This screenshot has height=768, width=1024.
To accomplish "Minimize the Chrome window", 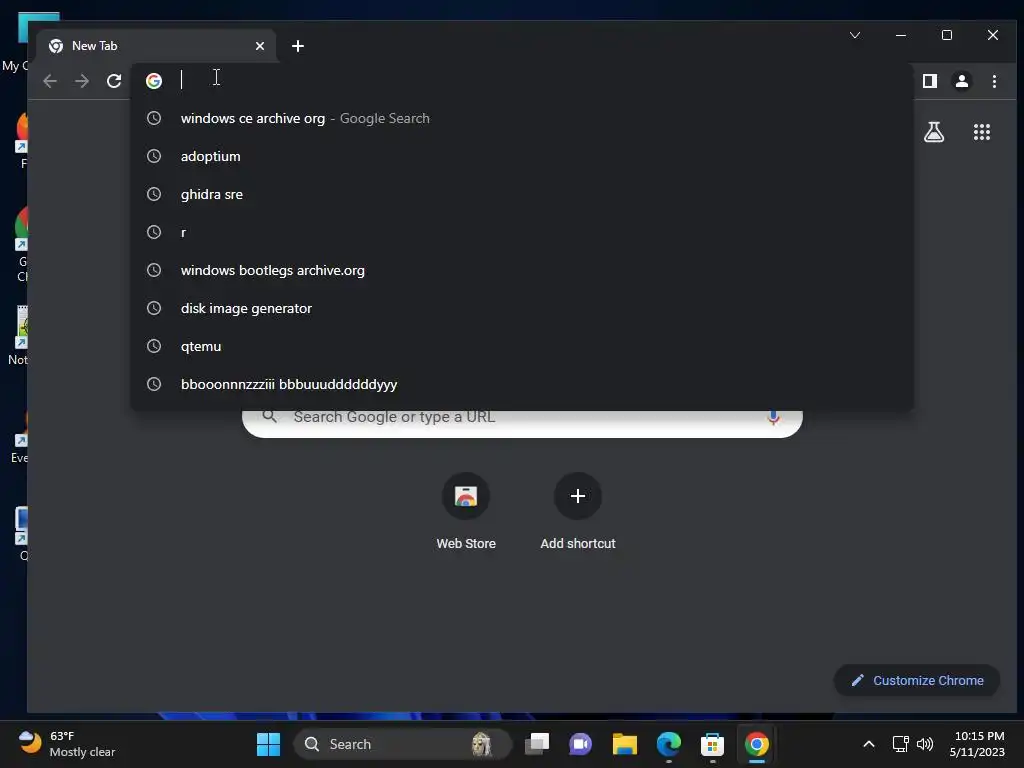I will tap(901, 35).
